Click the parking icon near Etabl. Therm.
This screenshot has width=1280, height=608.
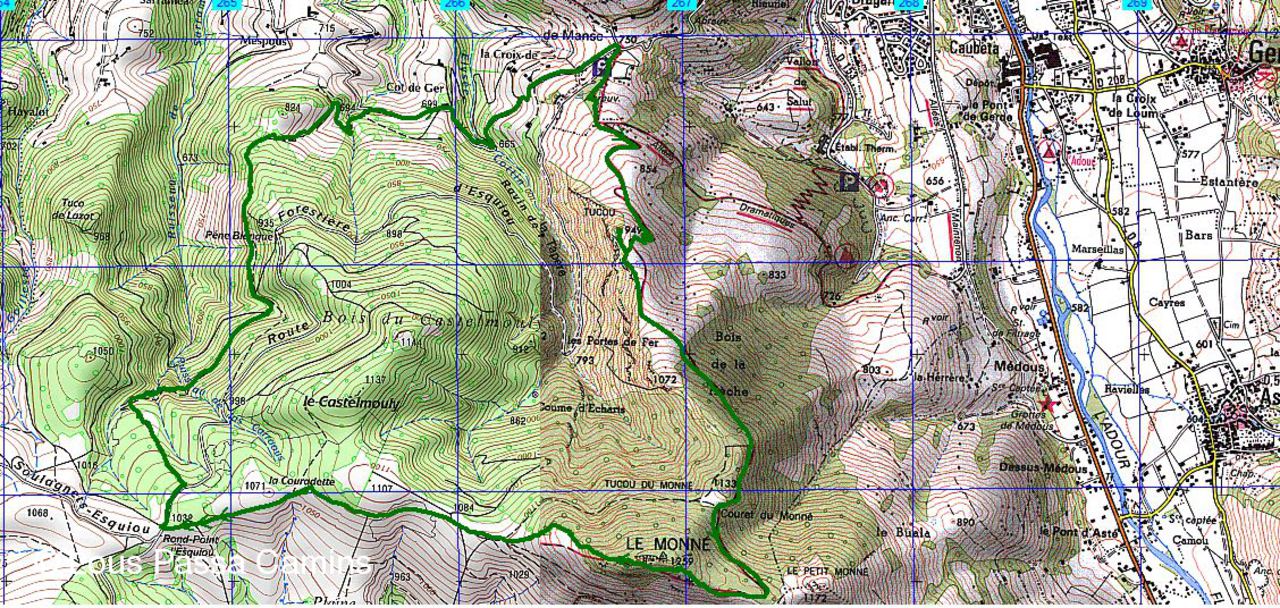(849, 182)
